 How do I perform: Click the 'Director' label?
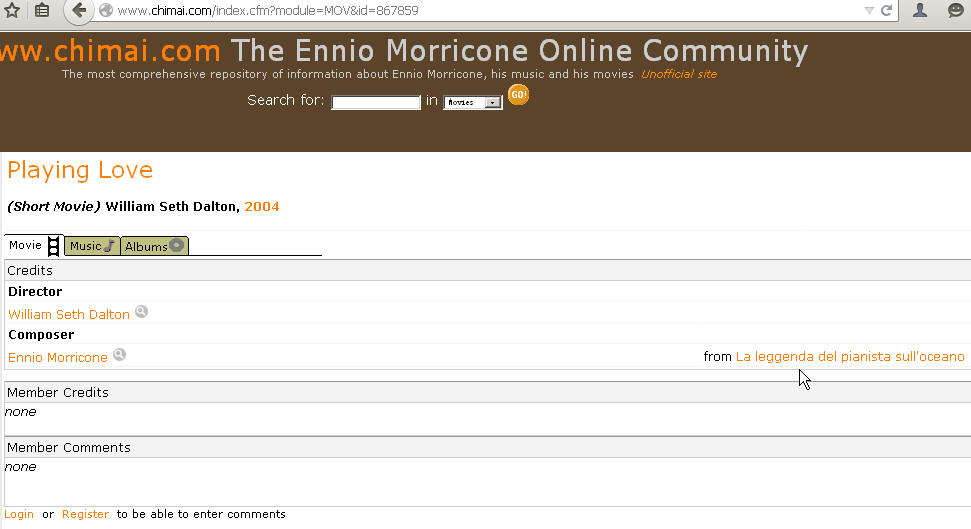35,291
